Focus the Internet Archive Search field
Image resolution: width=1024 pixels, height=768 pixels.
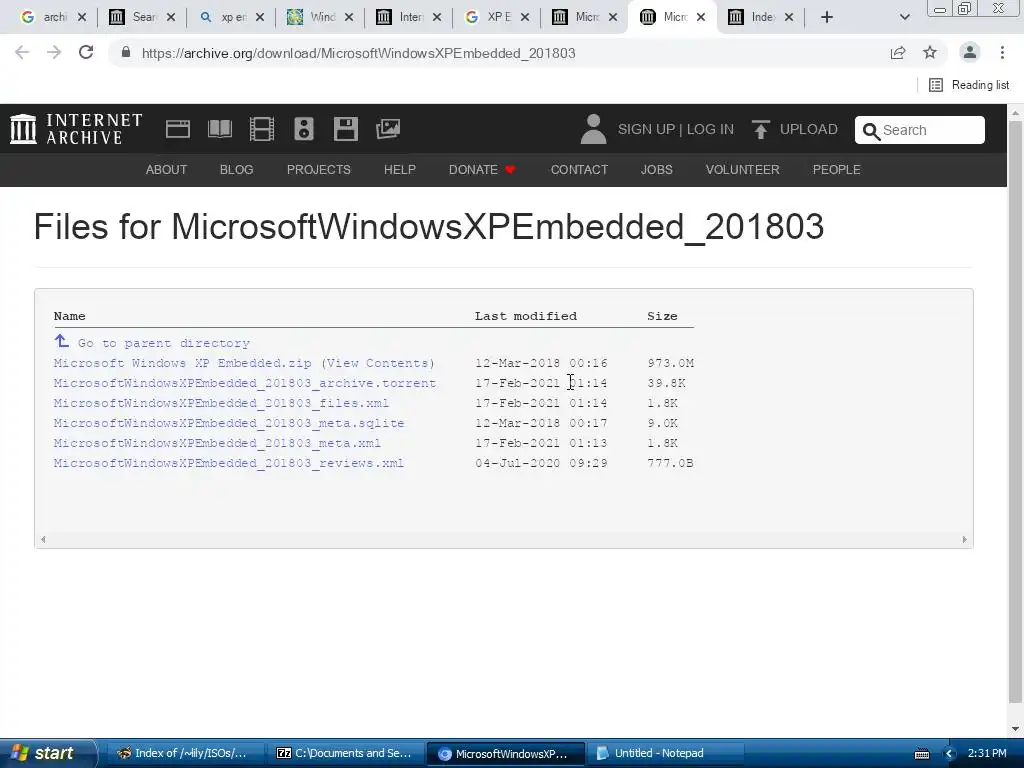point(920,130)
